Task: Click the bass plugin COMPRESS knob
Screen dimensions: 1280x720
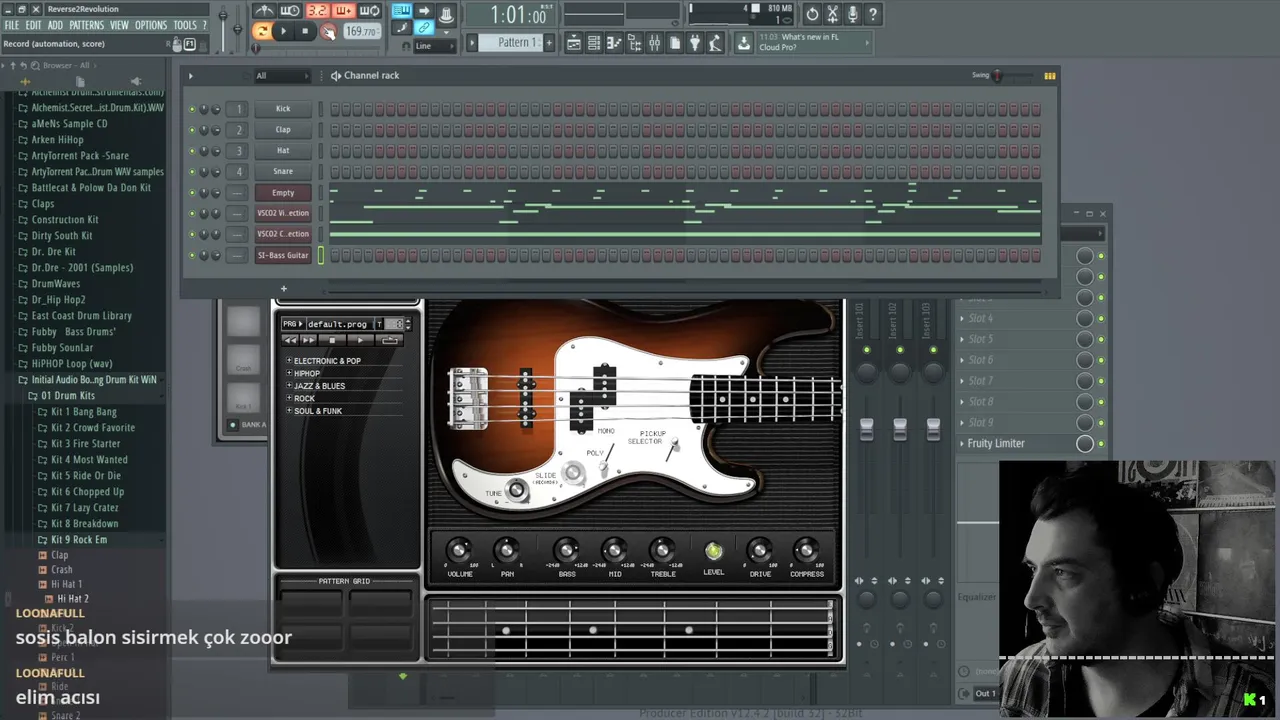Action: pos(806,550)
